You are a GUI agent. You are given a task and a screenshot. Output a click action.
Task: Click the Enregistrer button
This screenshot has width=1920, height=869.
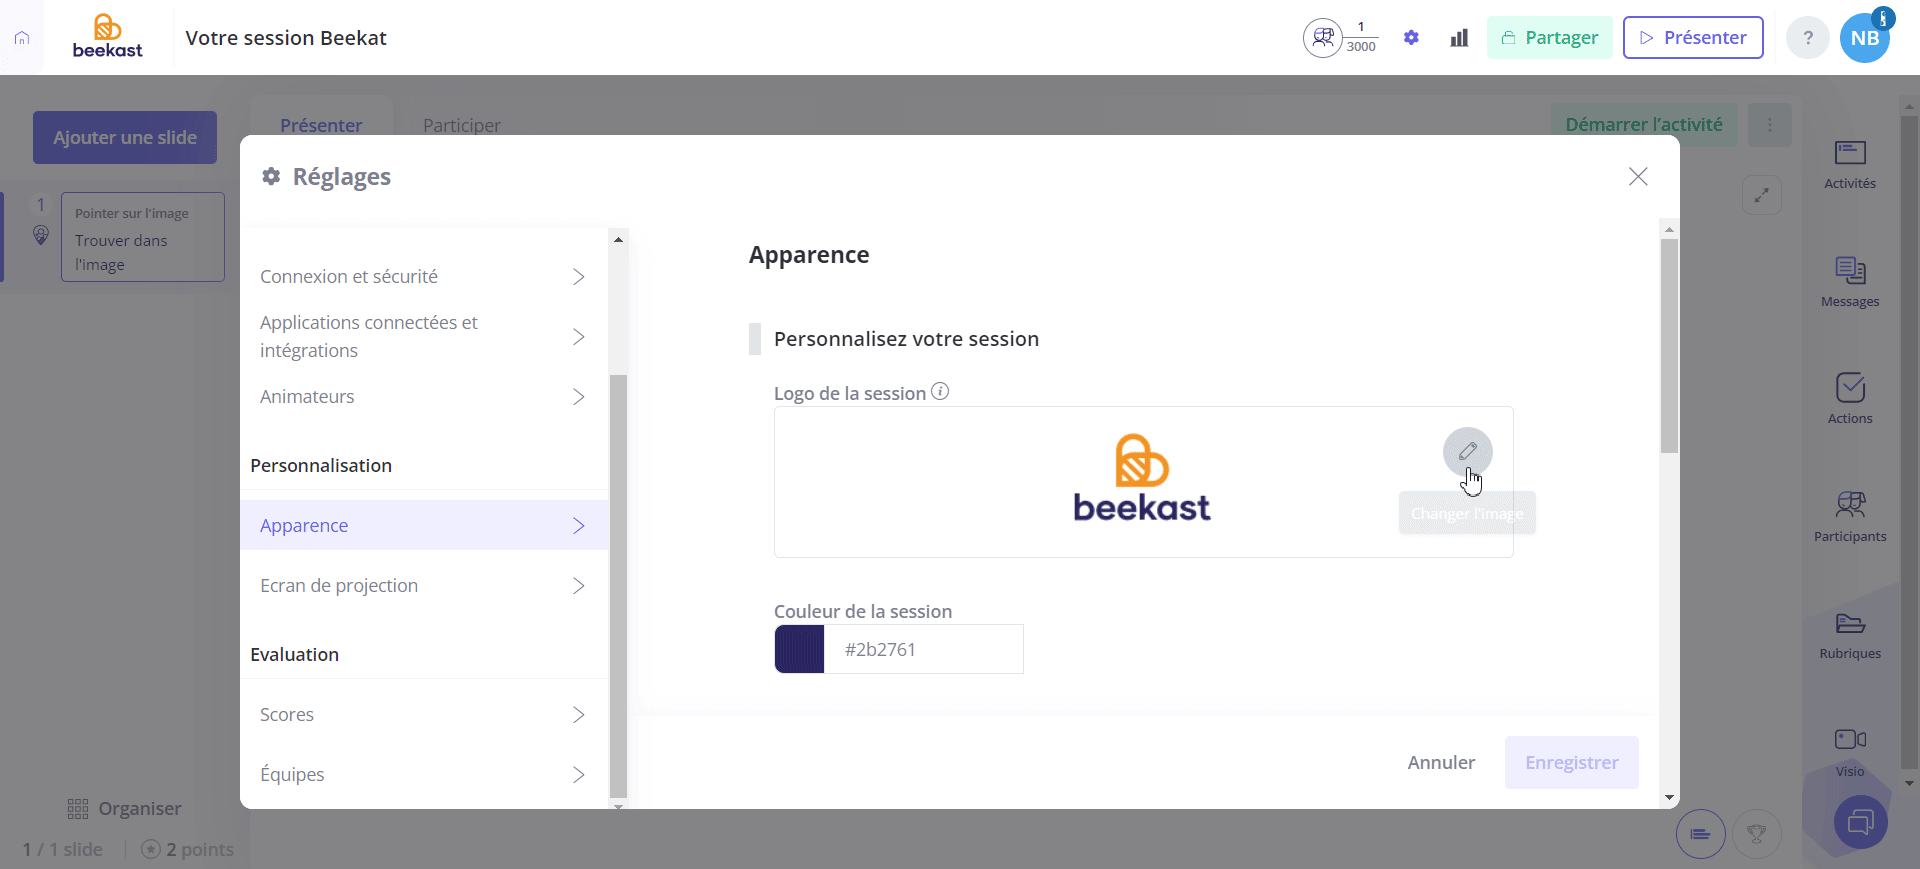1572,763
